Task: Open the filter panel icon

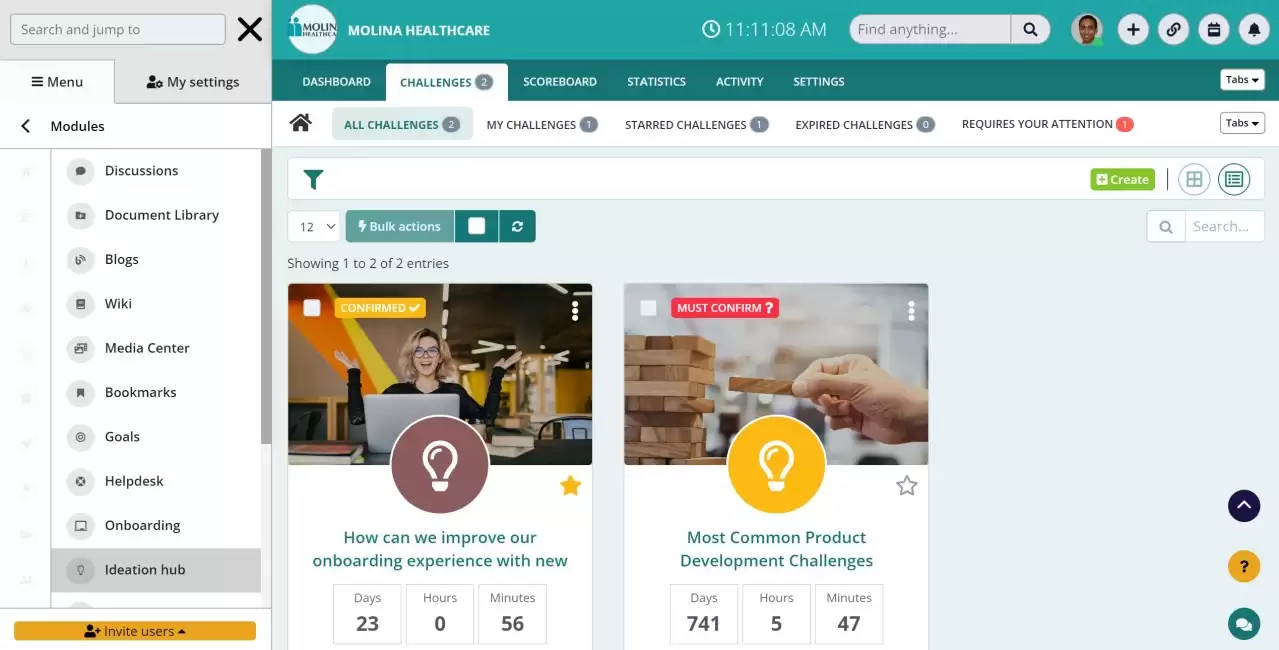Action: click(313, 179)
